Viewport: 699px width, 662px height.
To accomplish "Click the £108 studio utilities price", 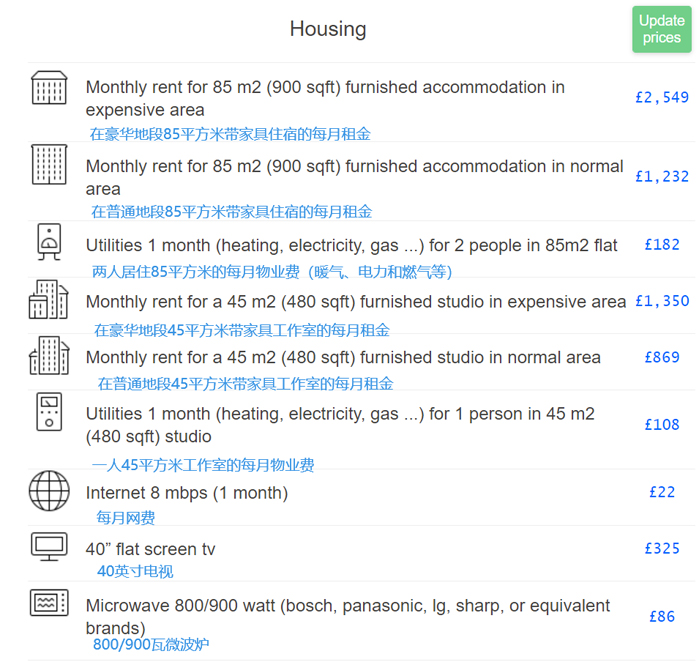I will pyautogui.click(x=662, y=425).
